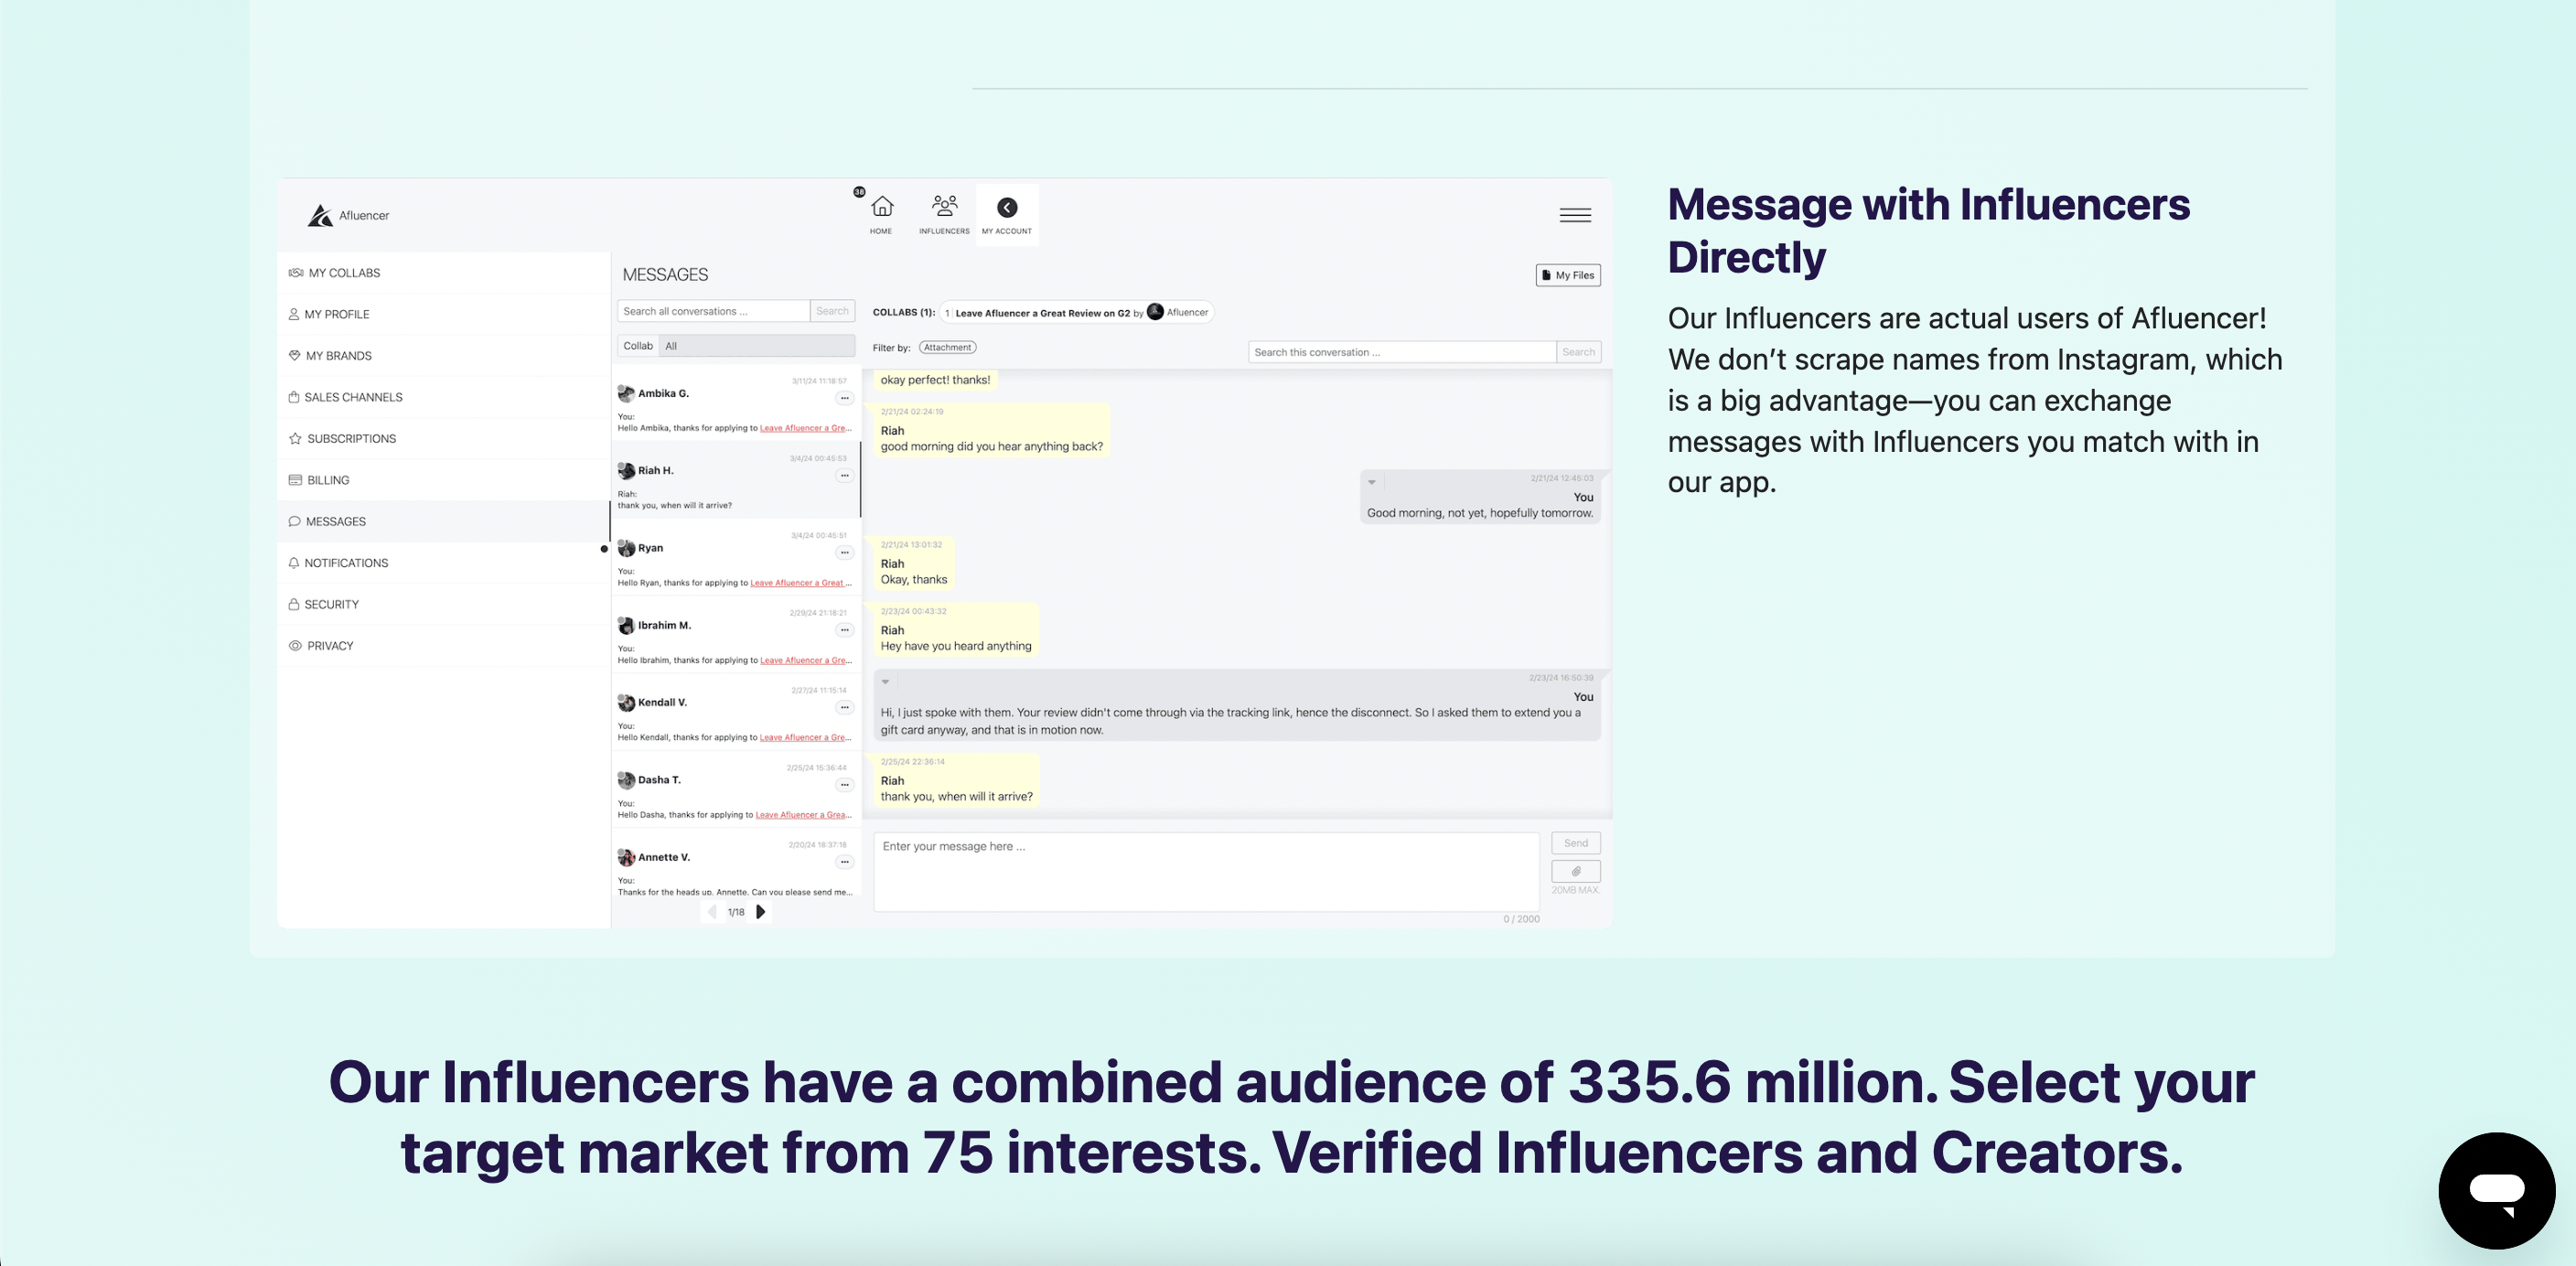
Task: Go to previous page of conversations
Action: 712,911
